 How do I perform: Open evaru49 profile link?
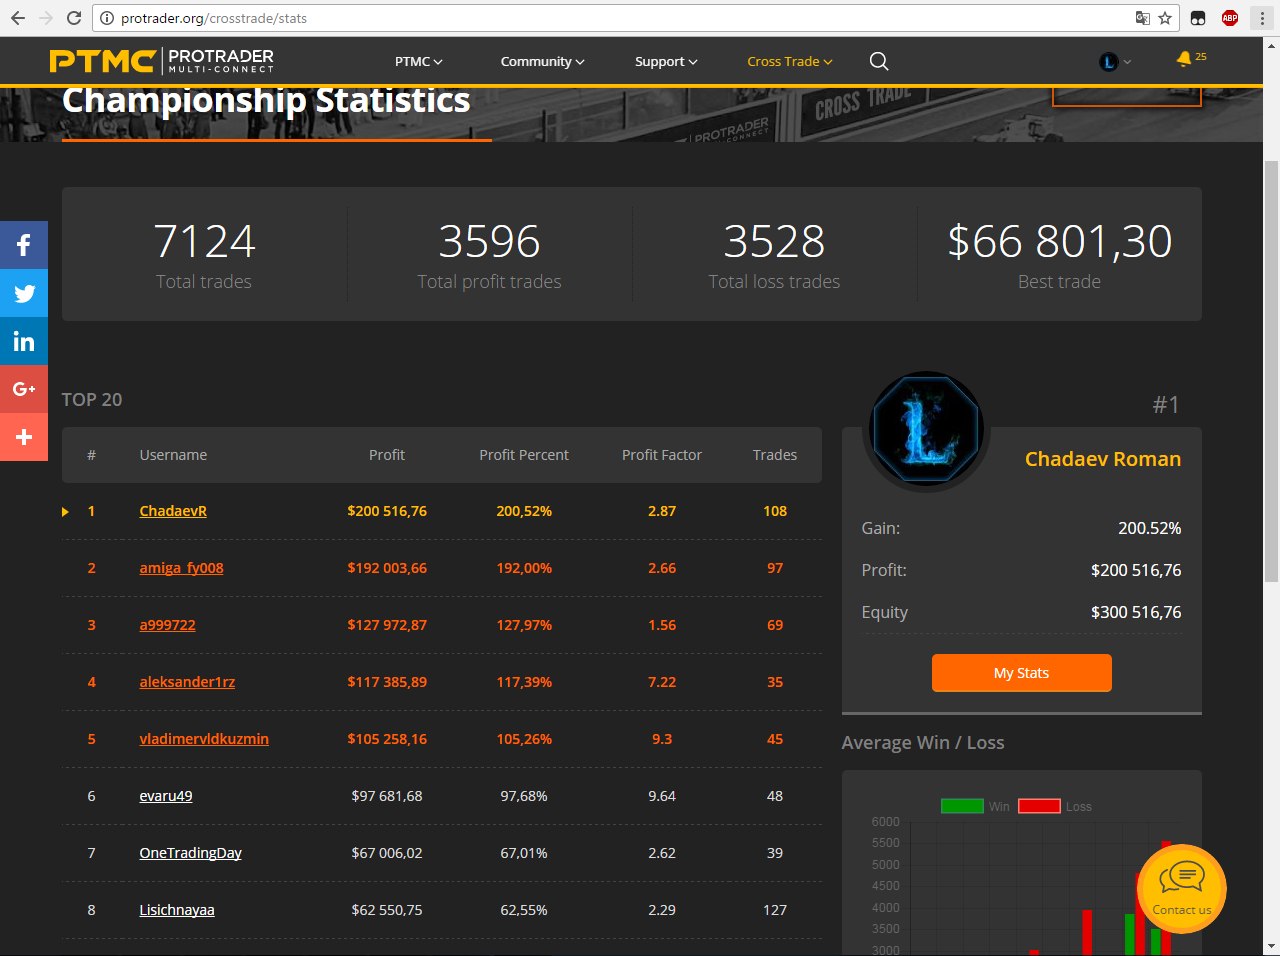pos(166,796)
